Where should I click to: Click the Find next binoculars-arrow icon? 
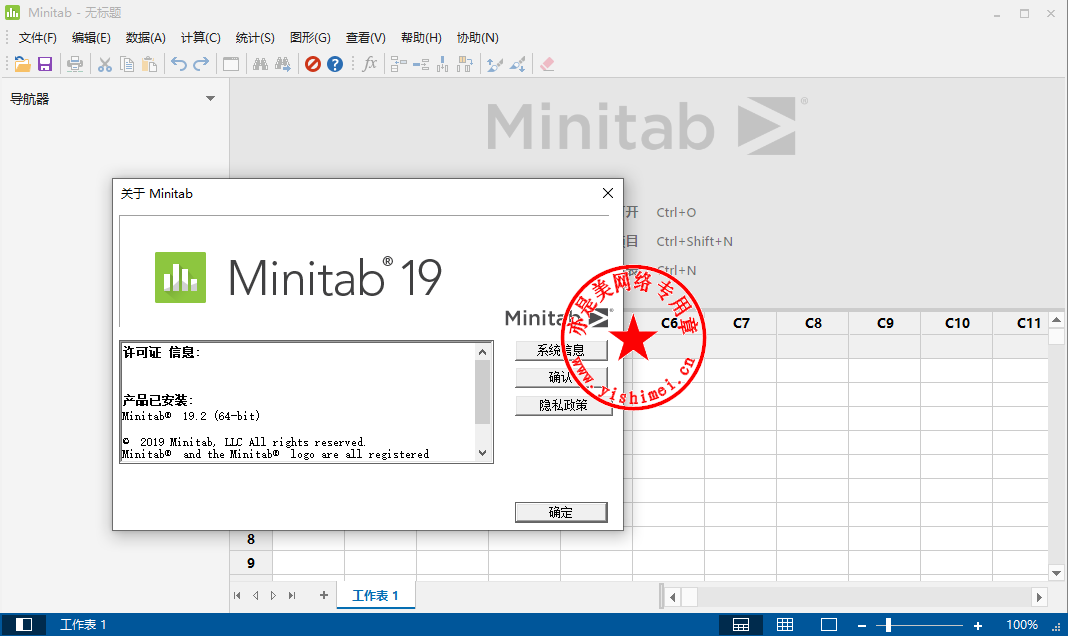click(283, 64)
